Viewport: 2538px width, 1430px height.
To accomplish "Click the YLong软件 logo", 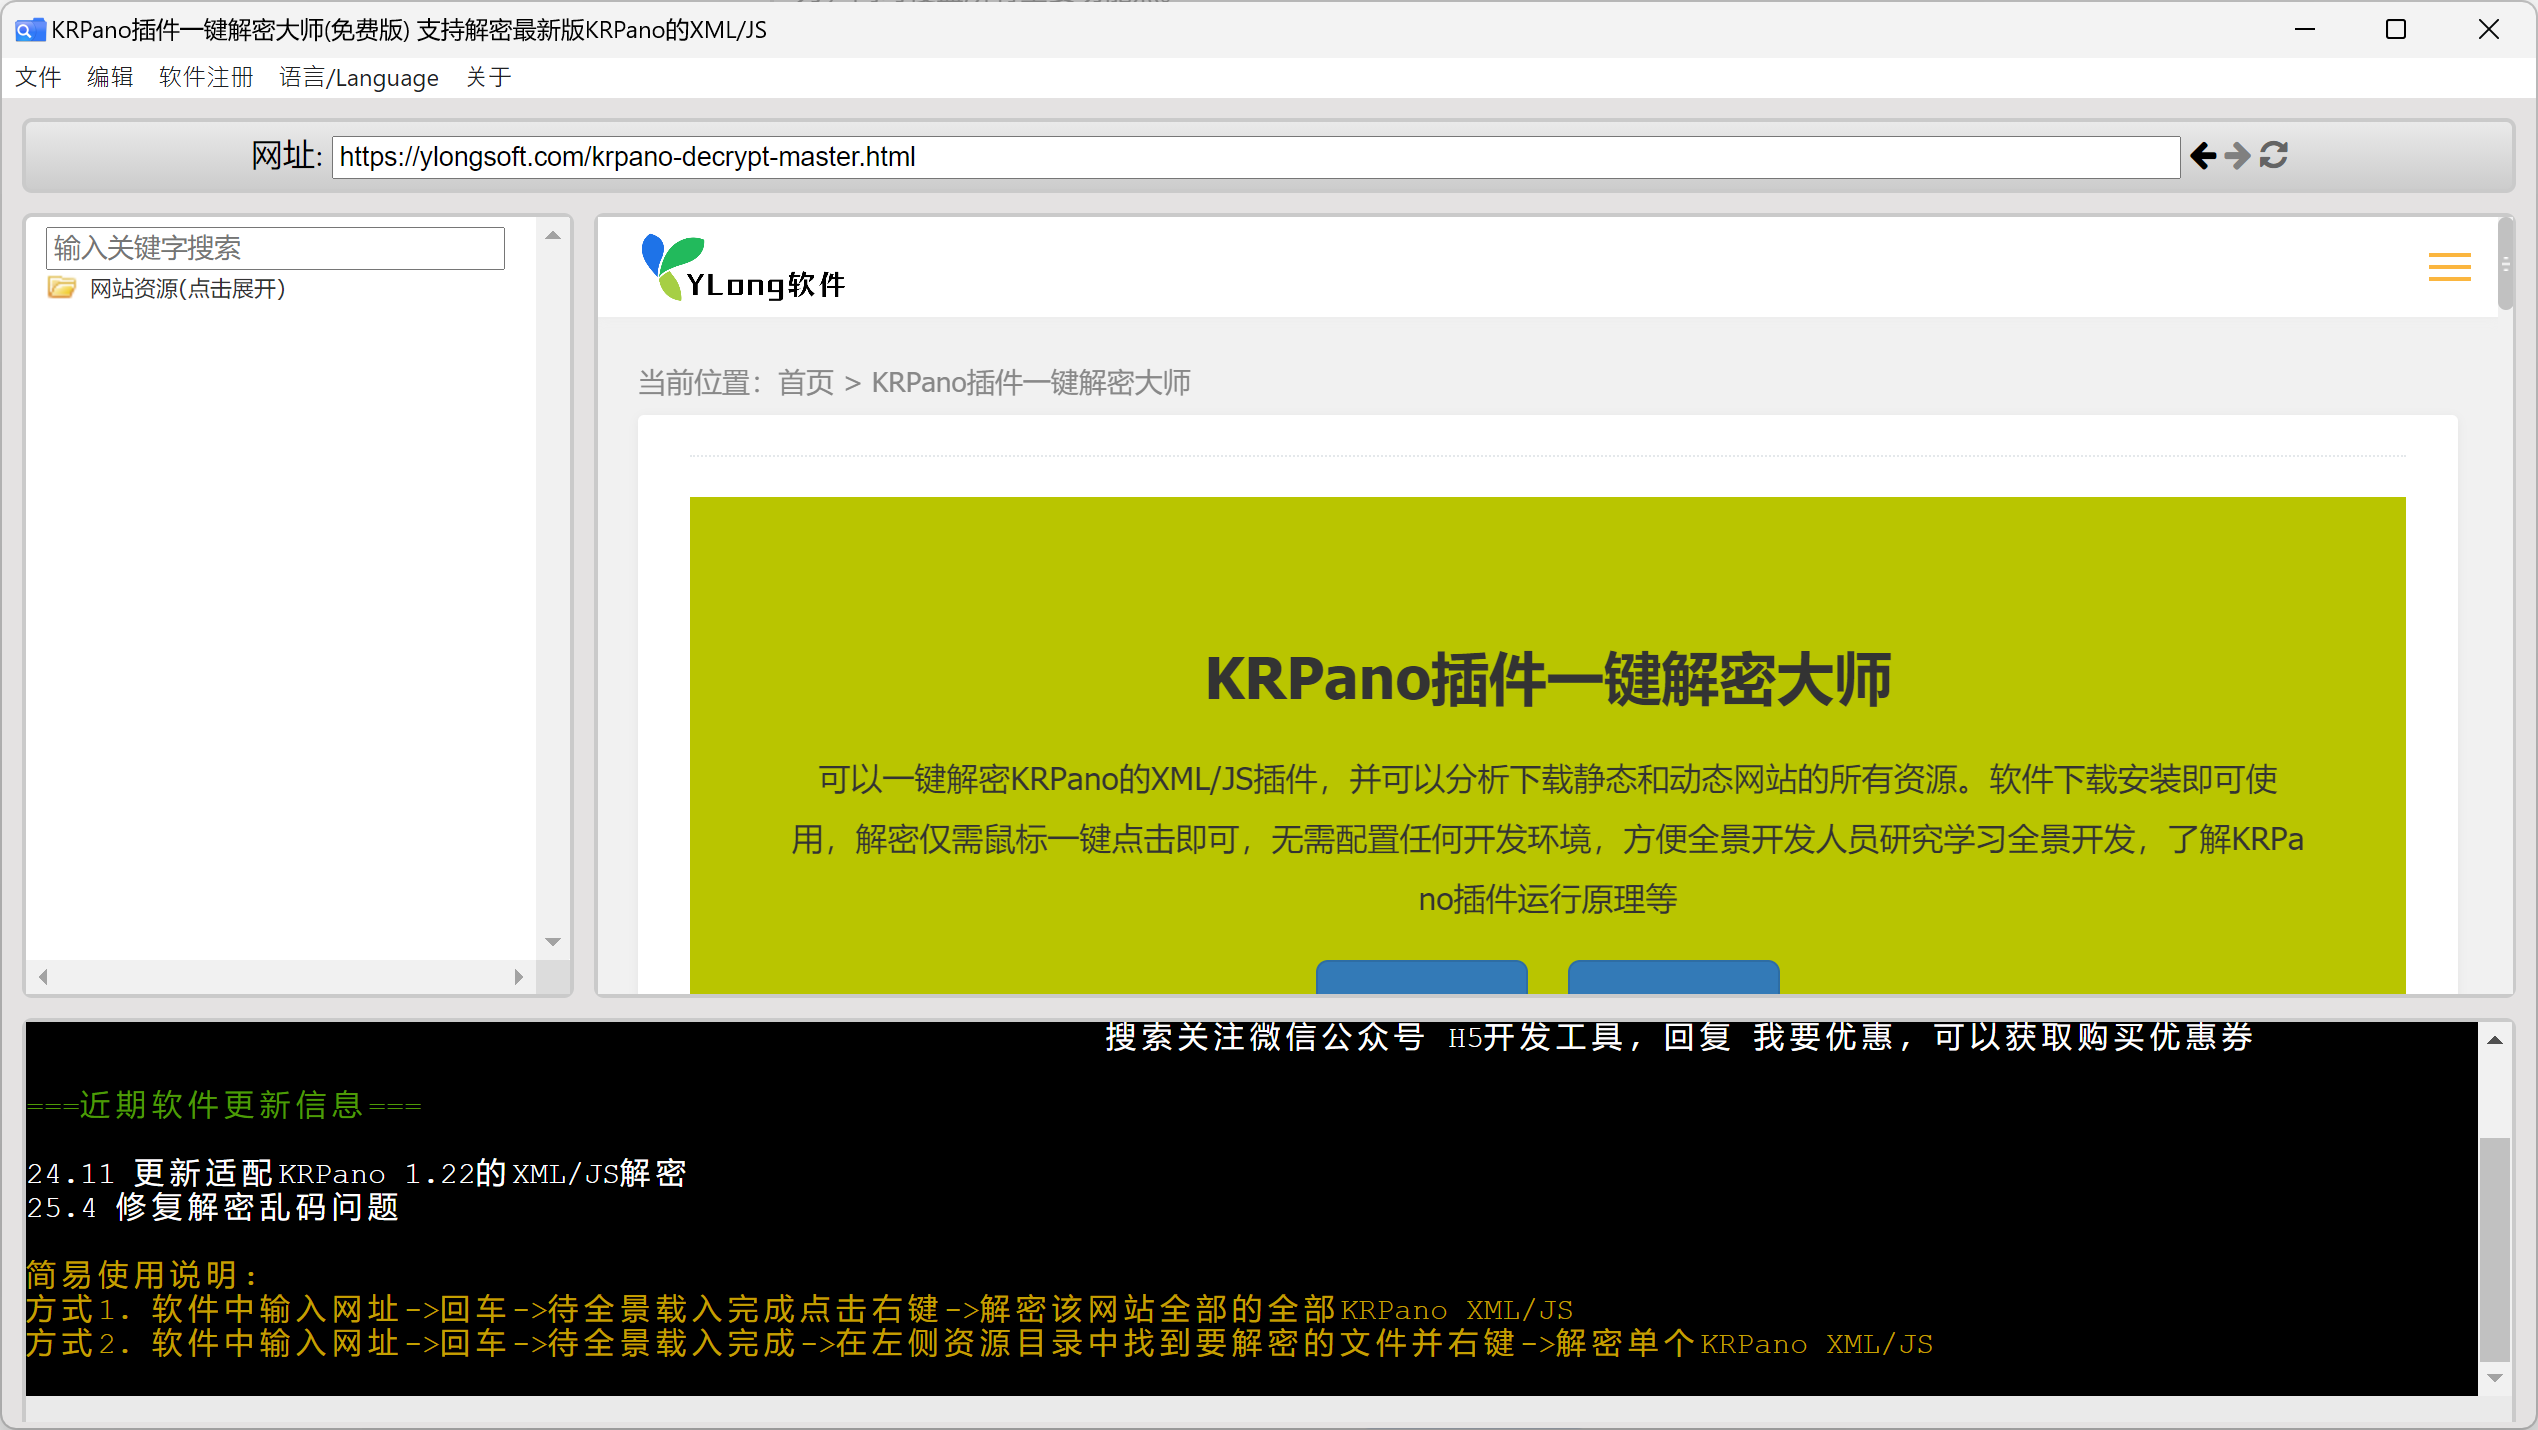I will point(744,268).
